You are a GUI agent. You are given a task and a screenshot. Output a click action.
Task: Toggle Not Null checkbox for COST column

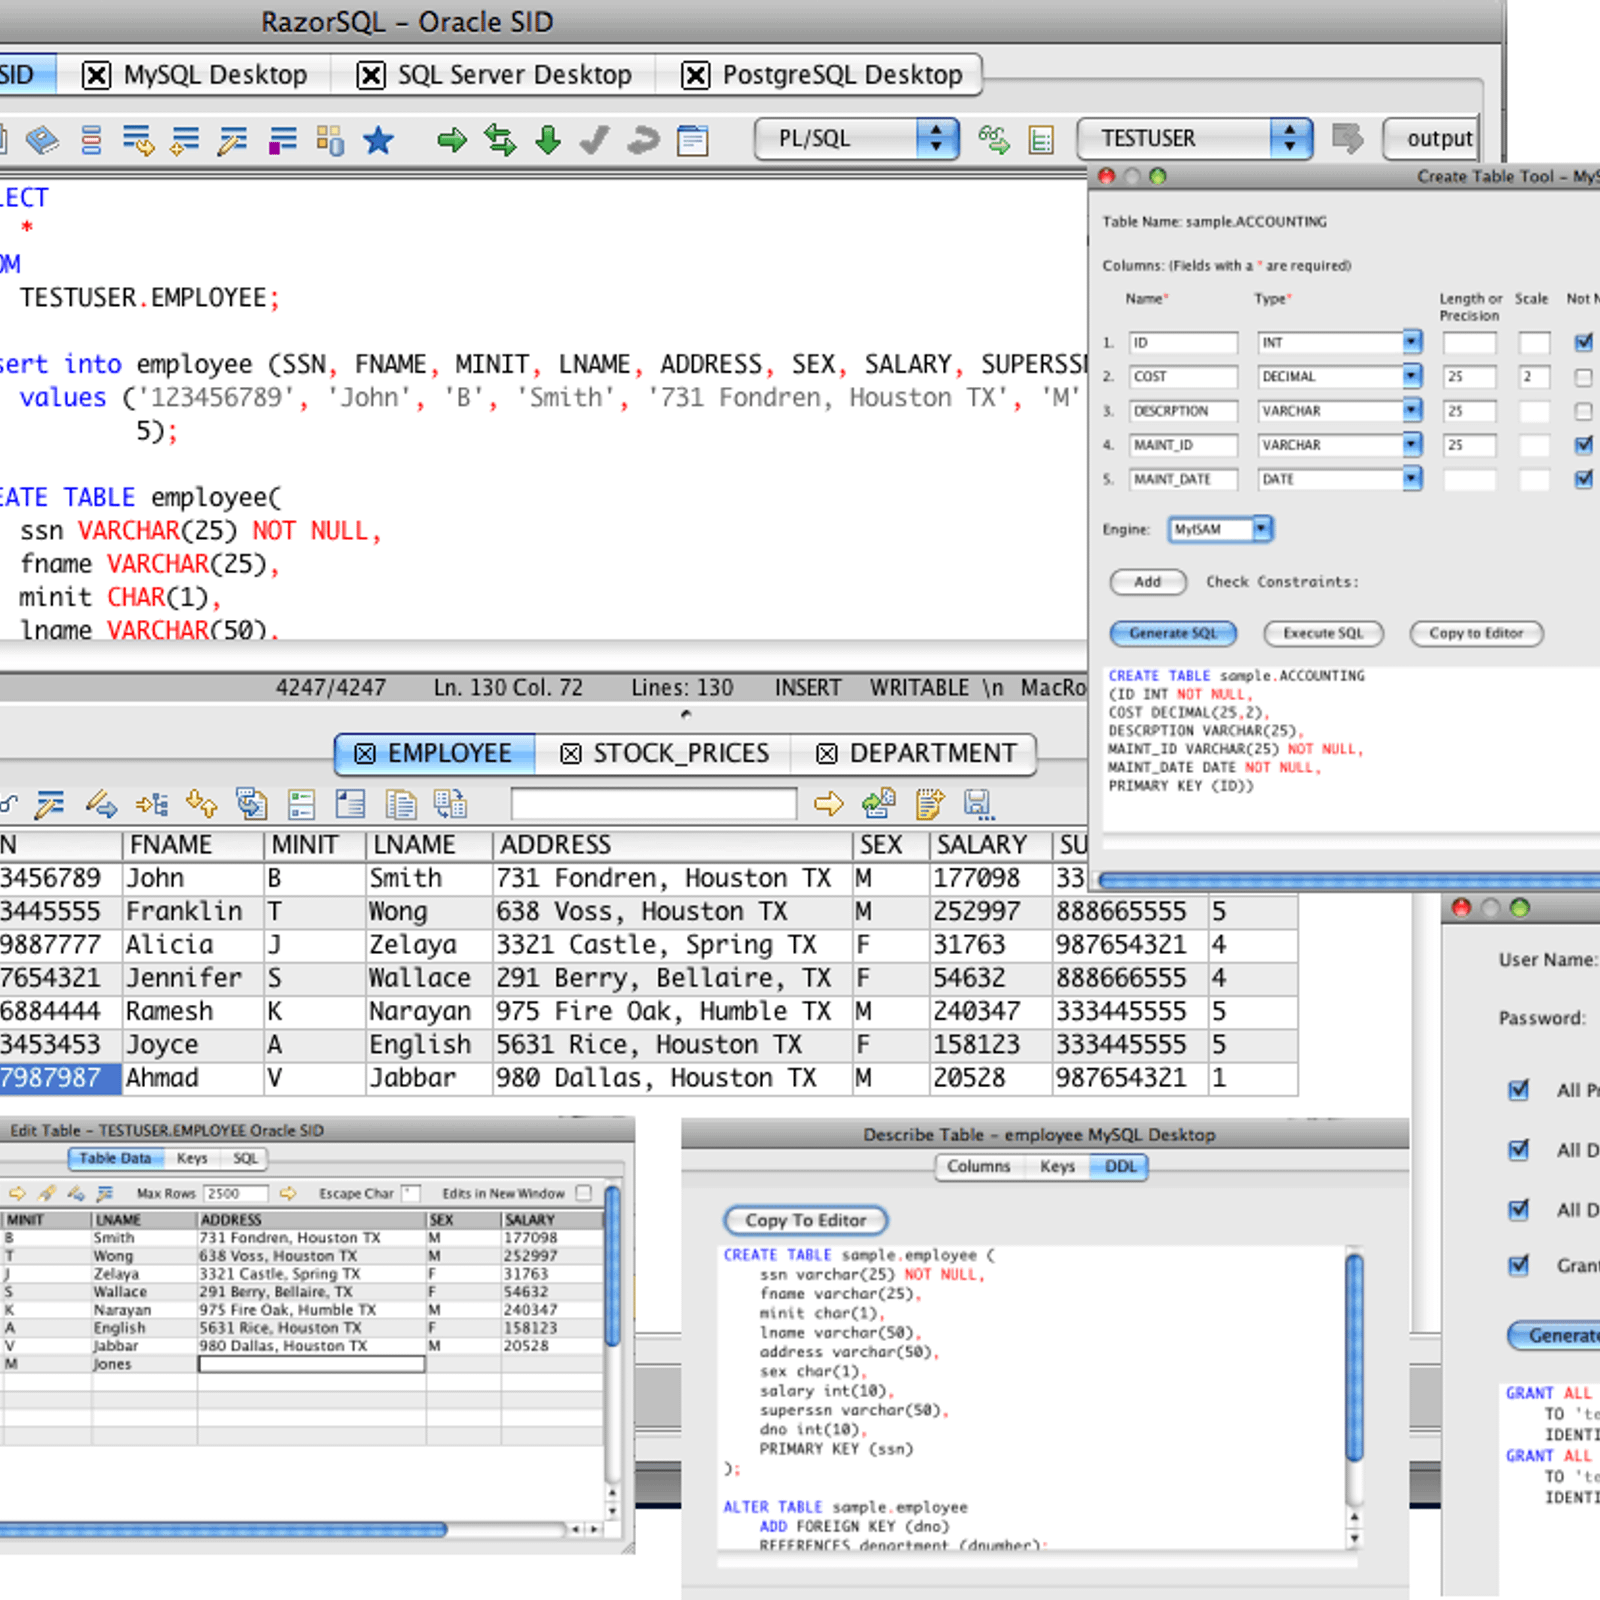point(1584,378)
